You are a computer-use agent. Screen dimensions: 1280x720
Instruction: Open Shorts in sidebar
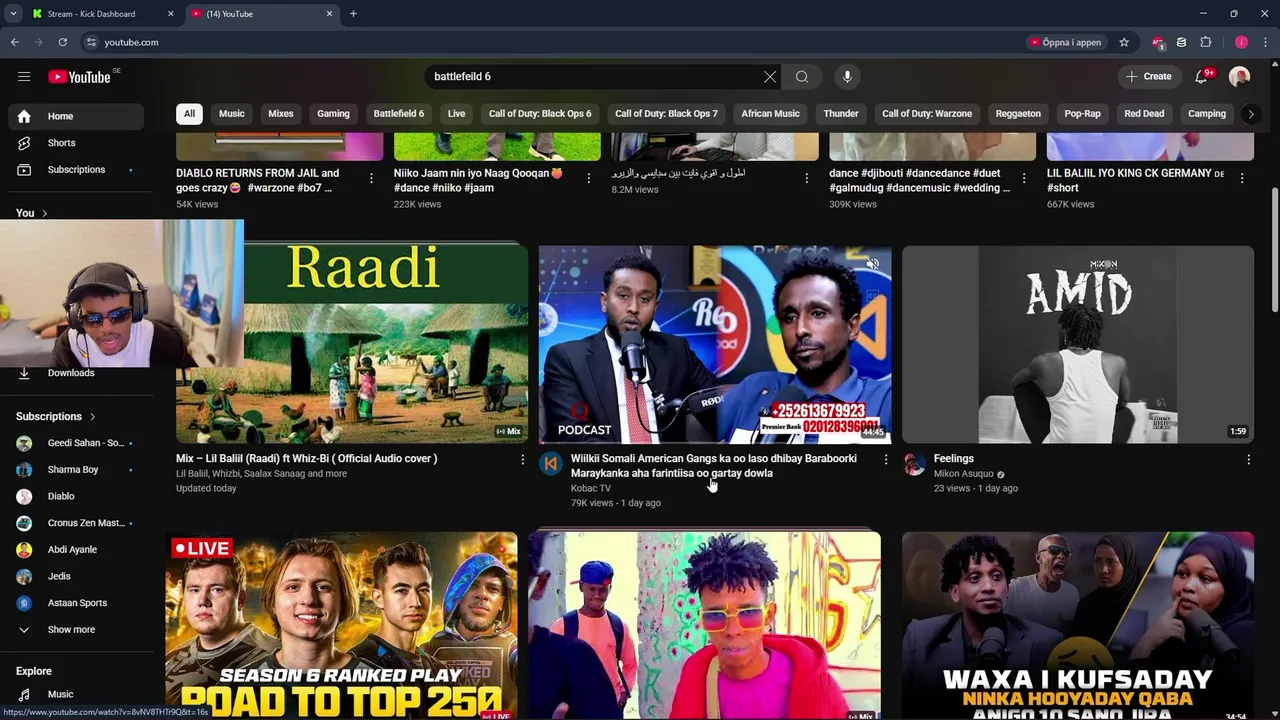point(76,143)
